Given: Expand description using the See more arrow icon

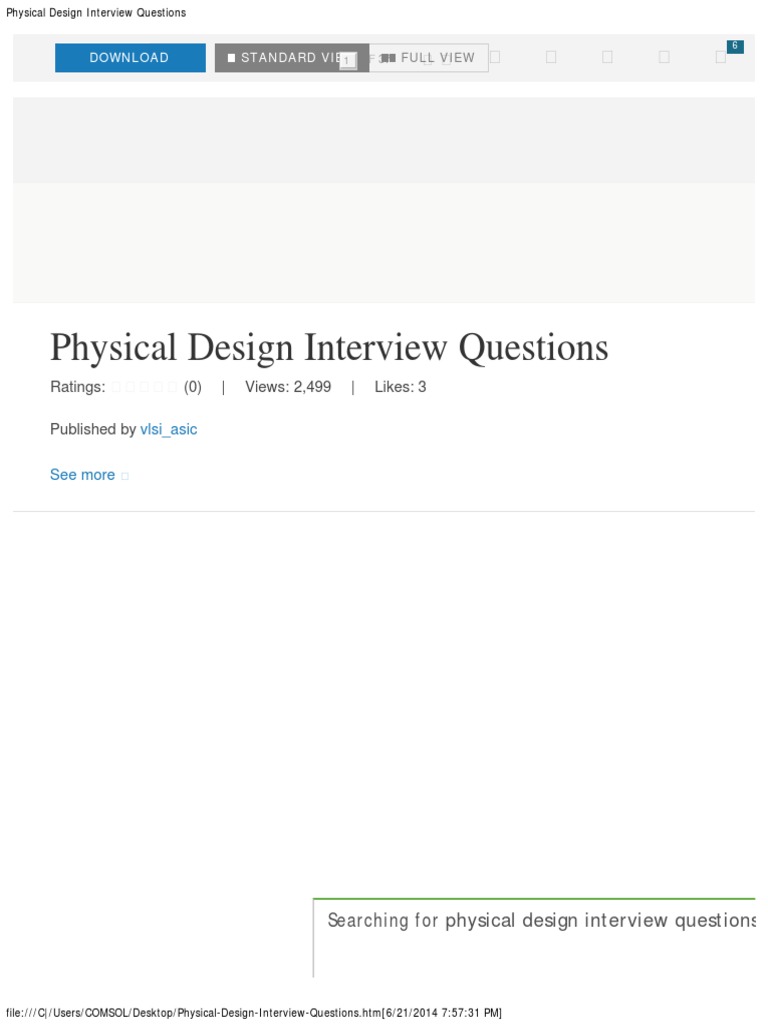Looking at the screenshot, I should tap(125, 476).
